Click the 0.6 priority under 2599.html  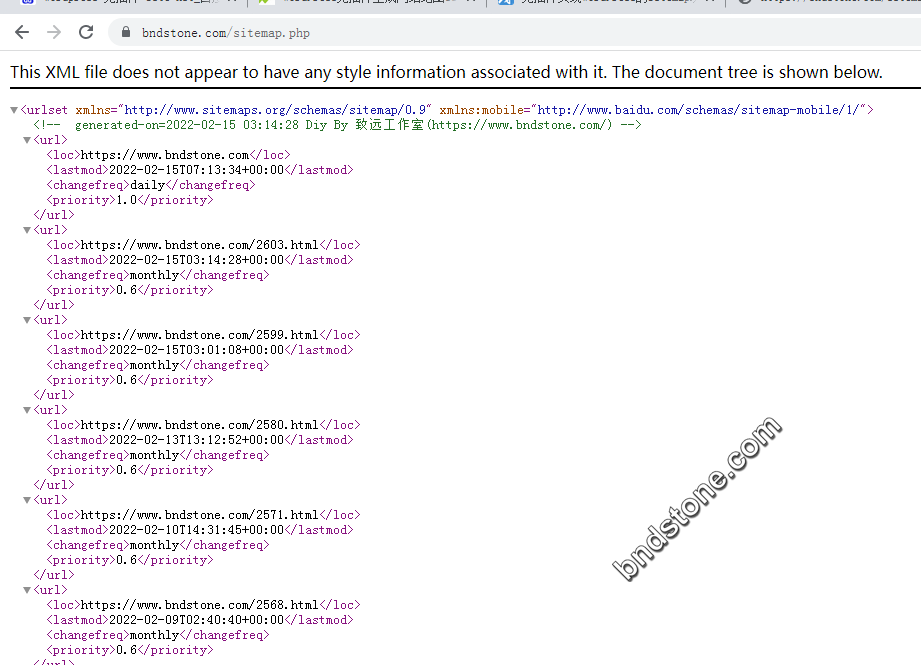click(126, 380)
